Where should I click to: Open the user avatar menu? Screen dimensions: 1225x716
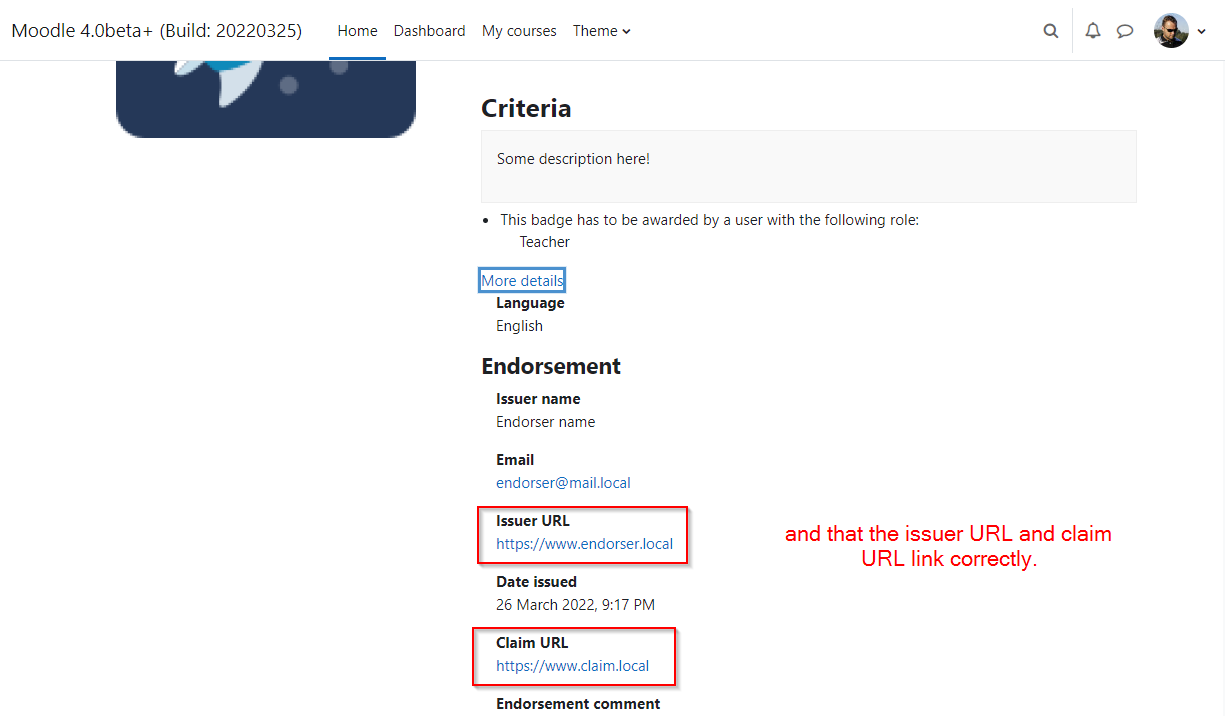[x=1171, y=31]
